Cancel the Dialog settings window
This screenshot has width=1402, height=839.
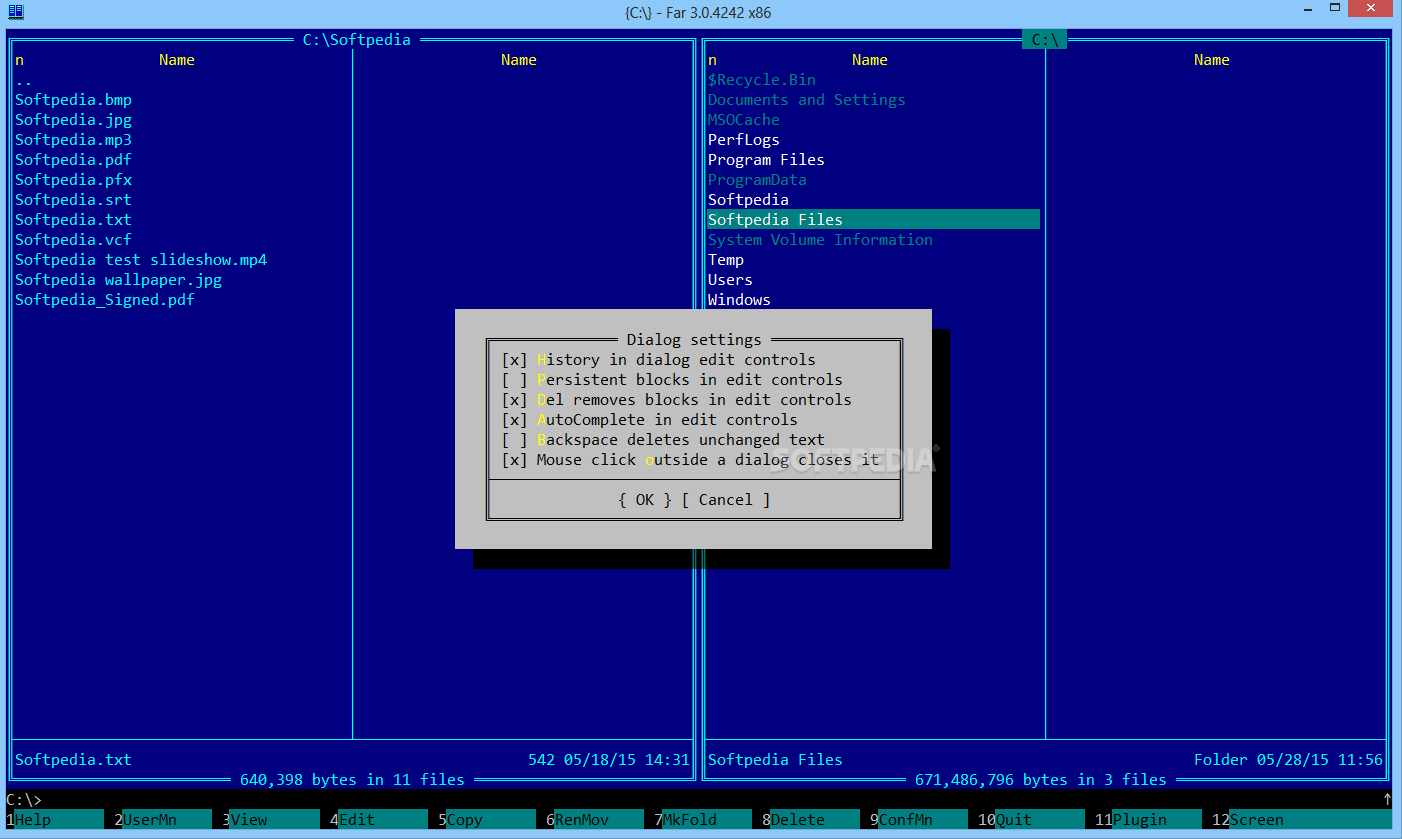[726, 500]
